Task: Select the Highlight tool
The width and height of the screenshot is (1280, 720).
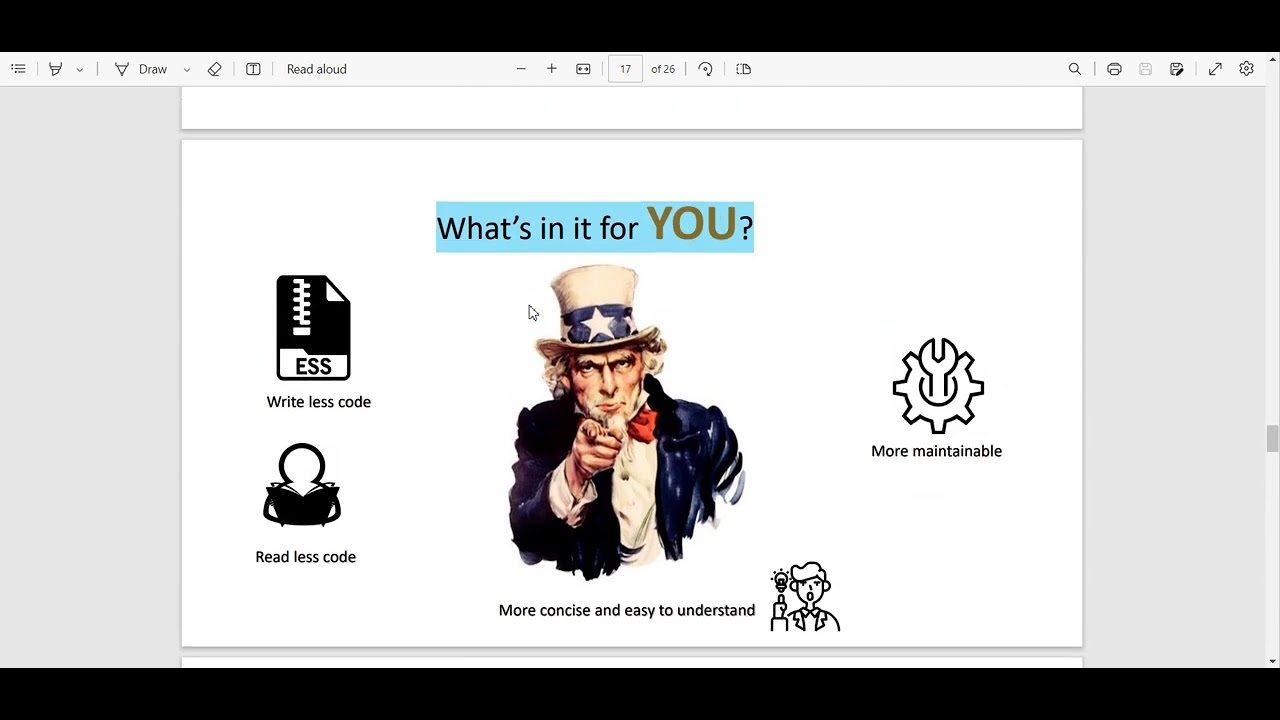Action: (x=56, y=69)
